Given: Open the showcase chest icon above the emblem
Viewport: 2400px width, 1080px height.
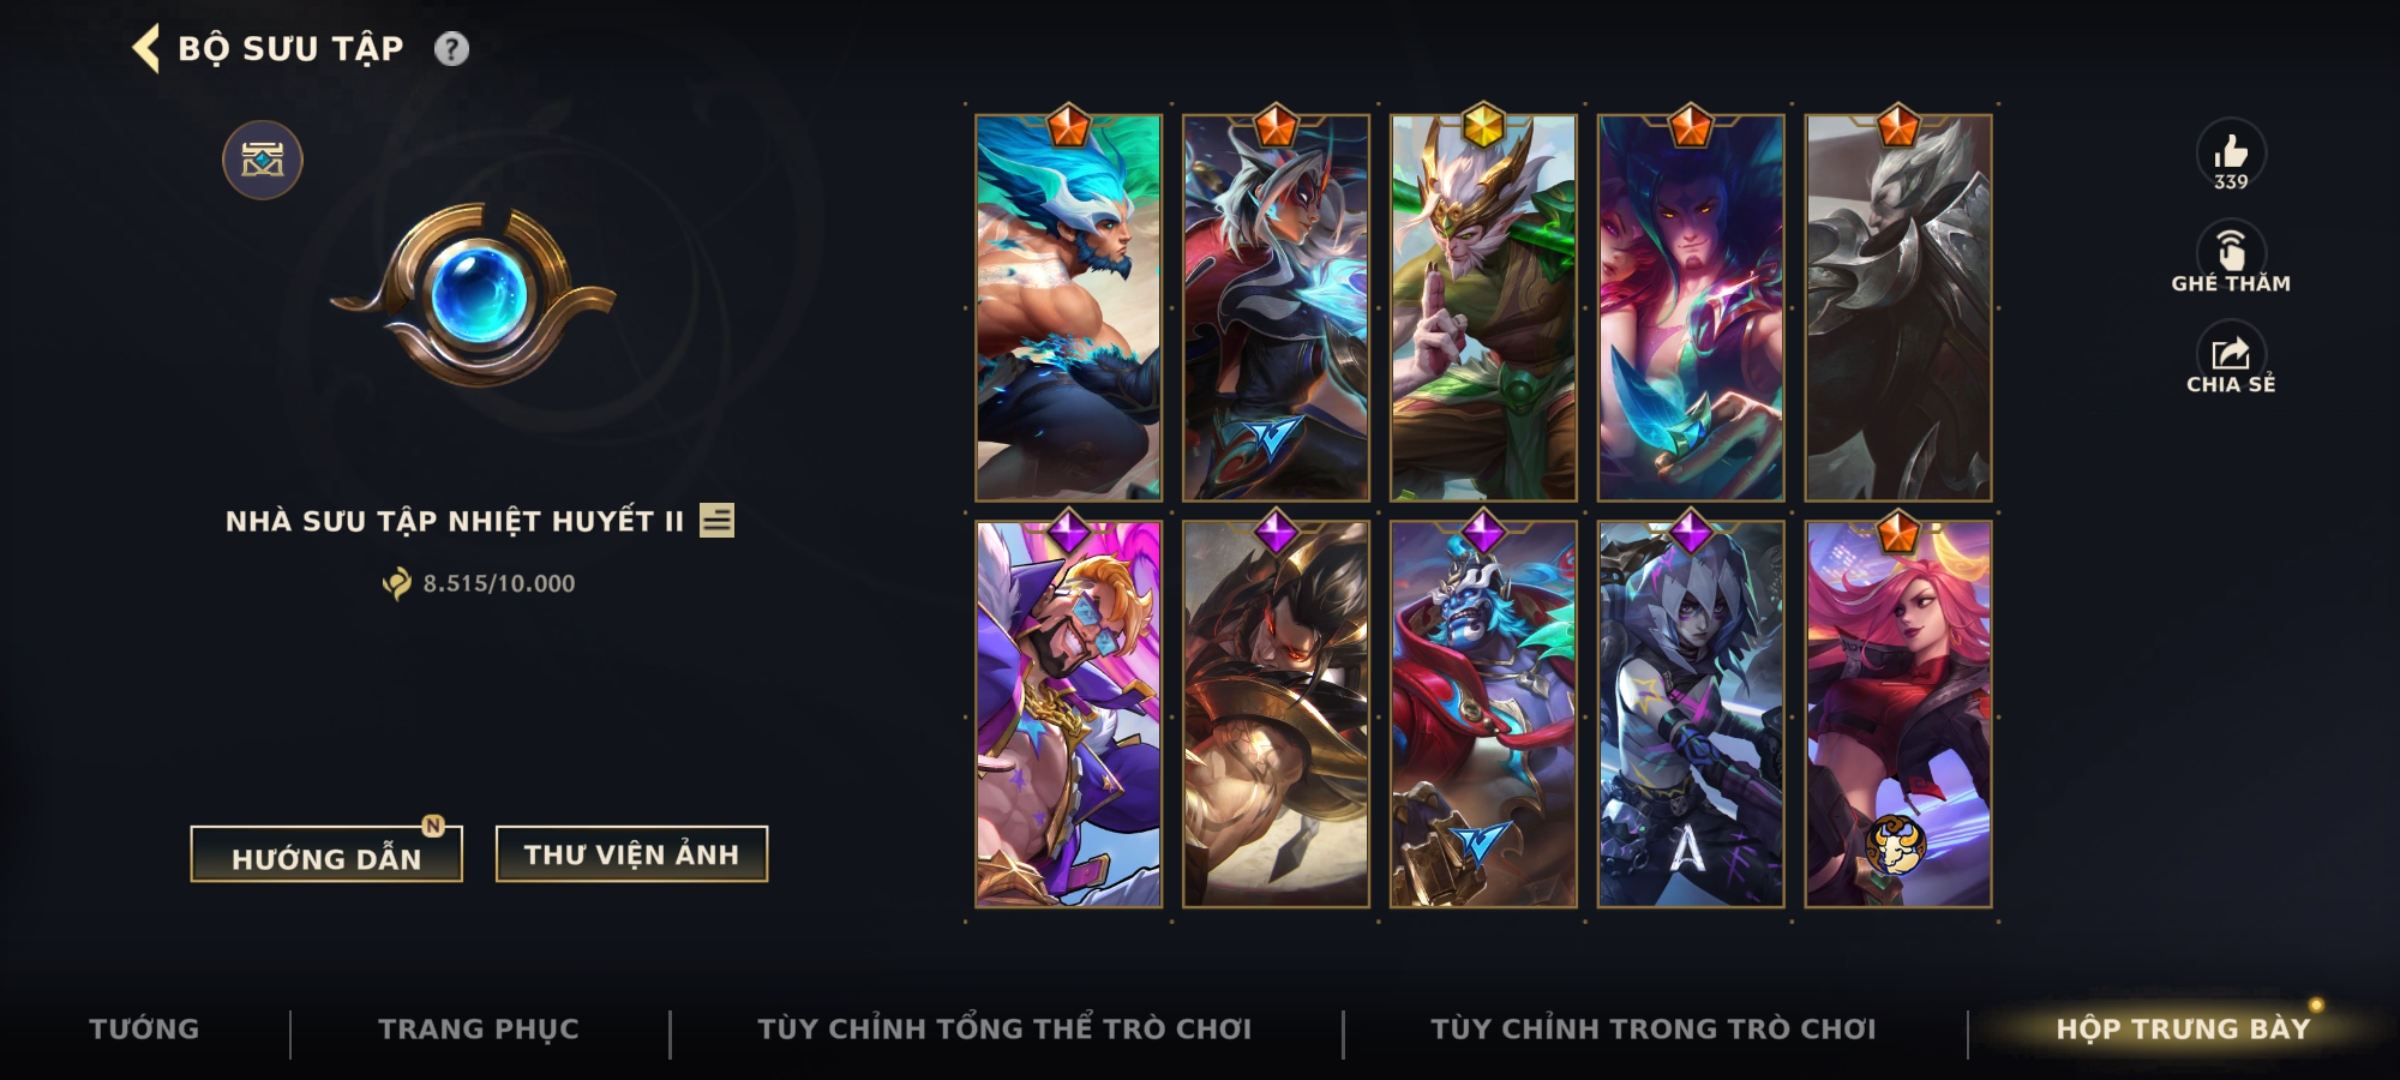Looking at the screenshot, I should 262,160.
